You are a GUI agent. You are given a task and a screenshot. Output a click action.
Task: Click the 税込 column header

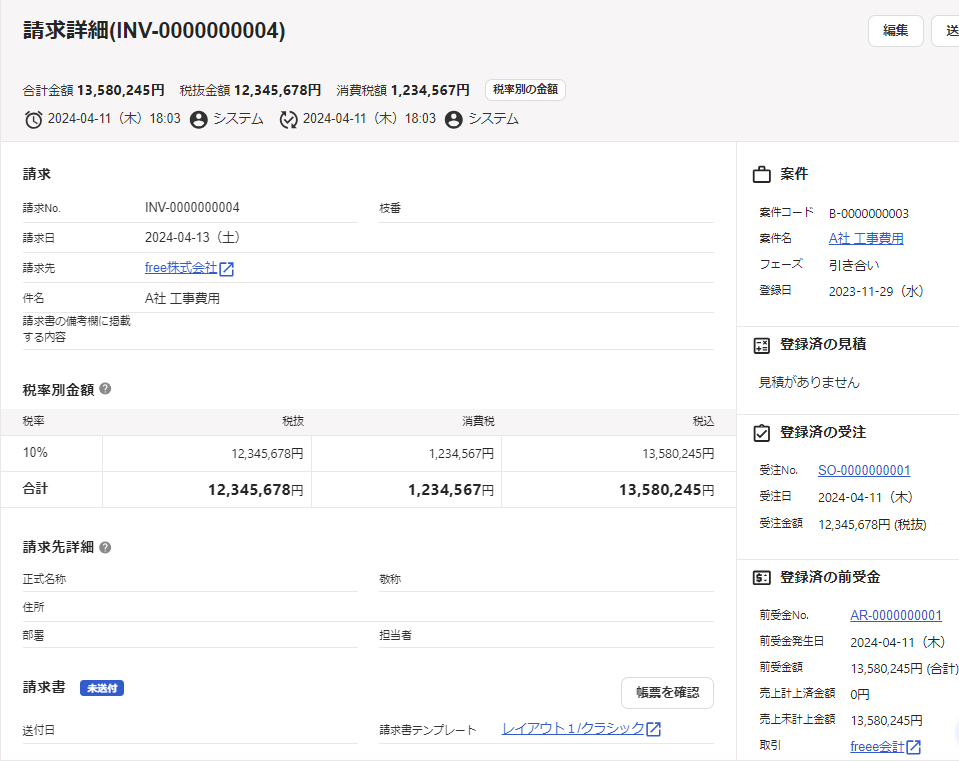coord(703,421)
